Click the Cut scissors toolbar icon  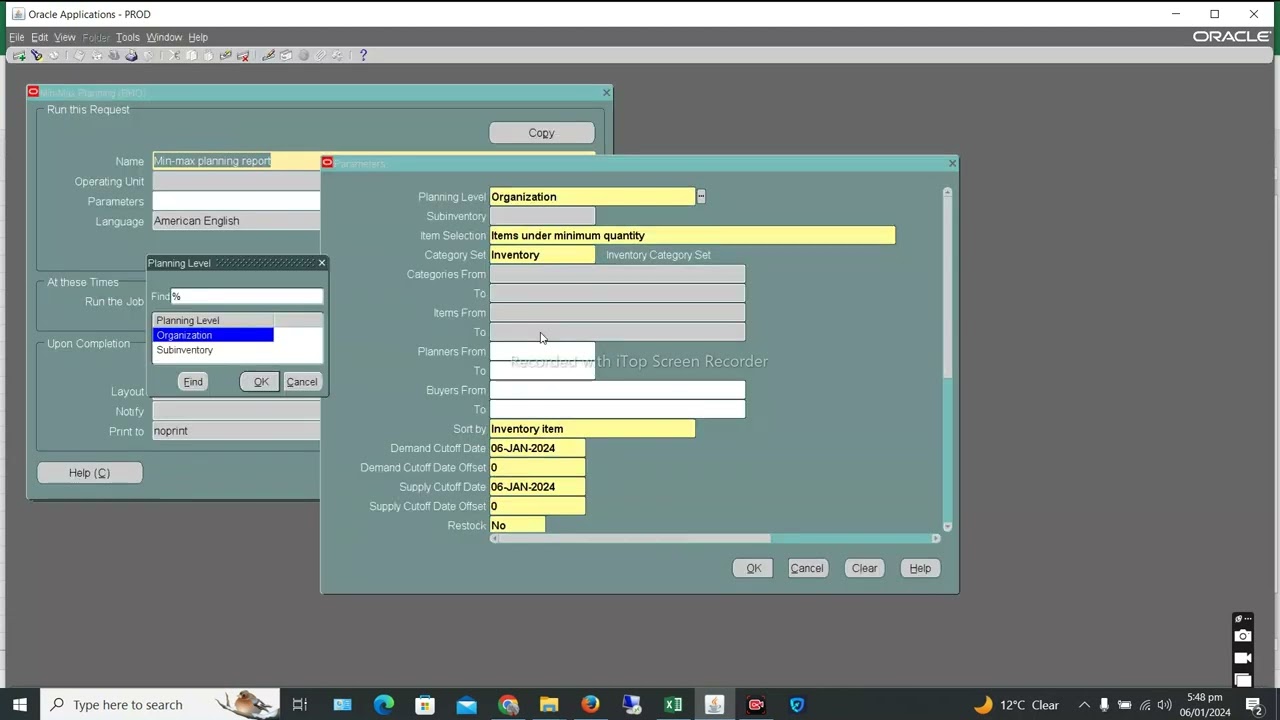click(x=175, y=56)
